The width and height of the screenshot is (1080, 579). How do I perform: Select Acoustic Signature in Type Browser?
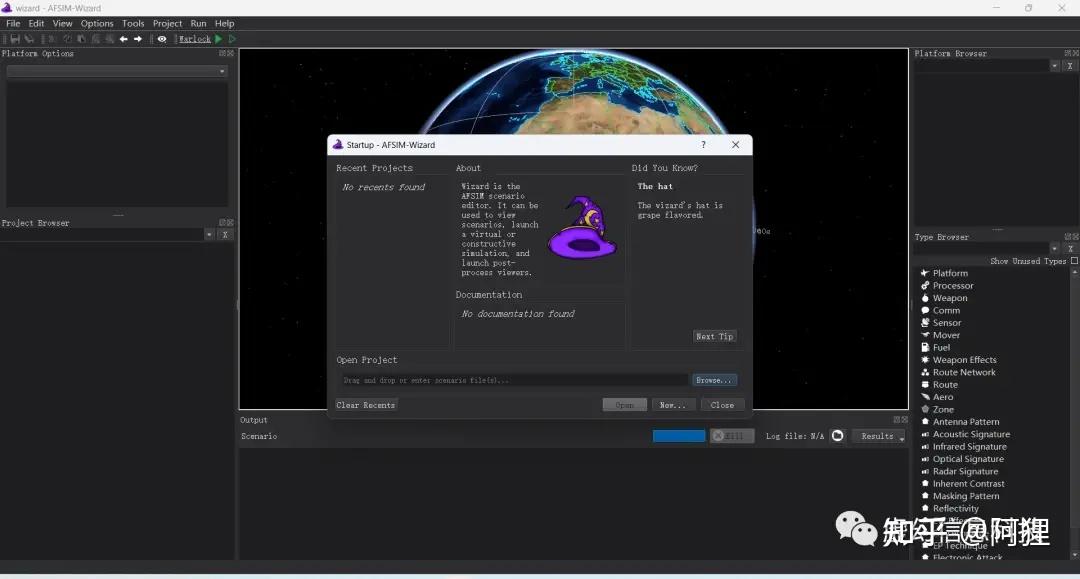(971, 434)
